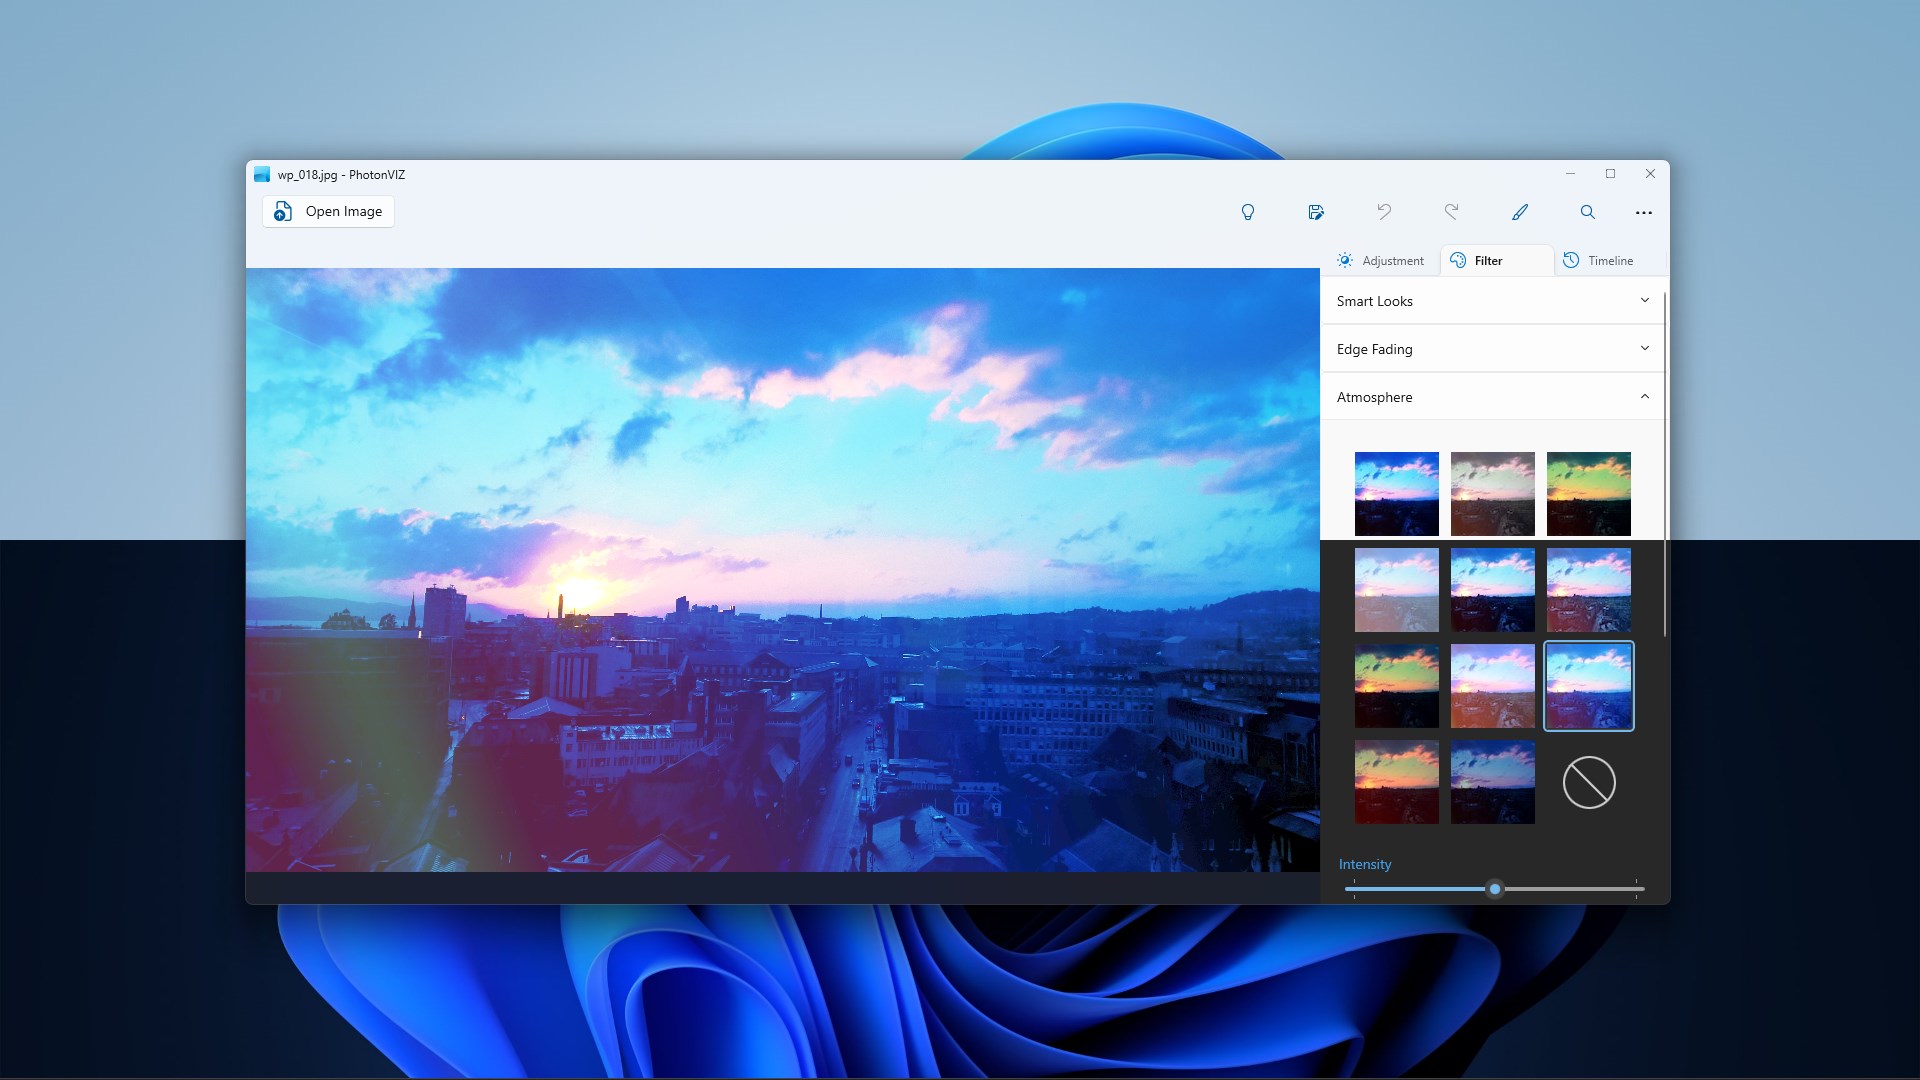The width and height of the screenshot is (1920, 1080).
Task: Switch to the Timeline tab
Action: point(1599,260)
